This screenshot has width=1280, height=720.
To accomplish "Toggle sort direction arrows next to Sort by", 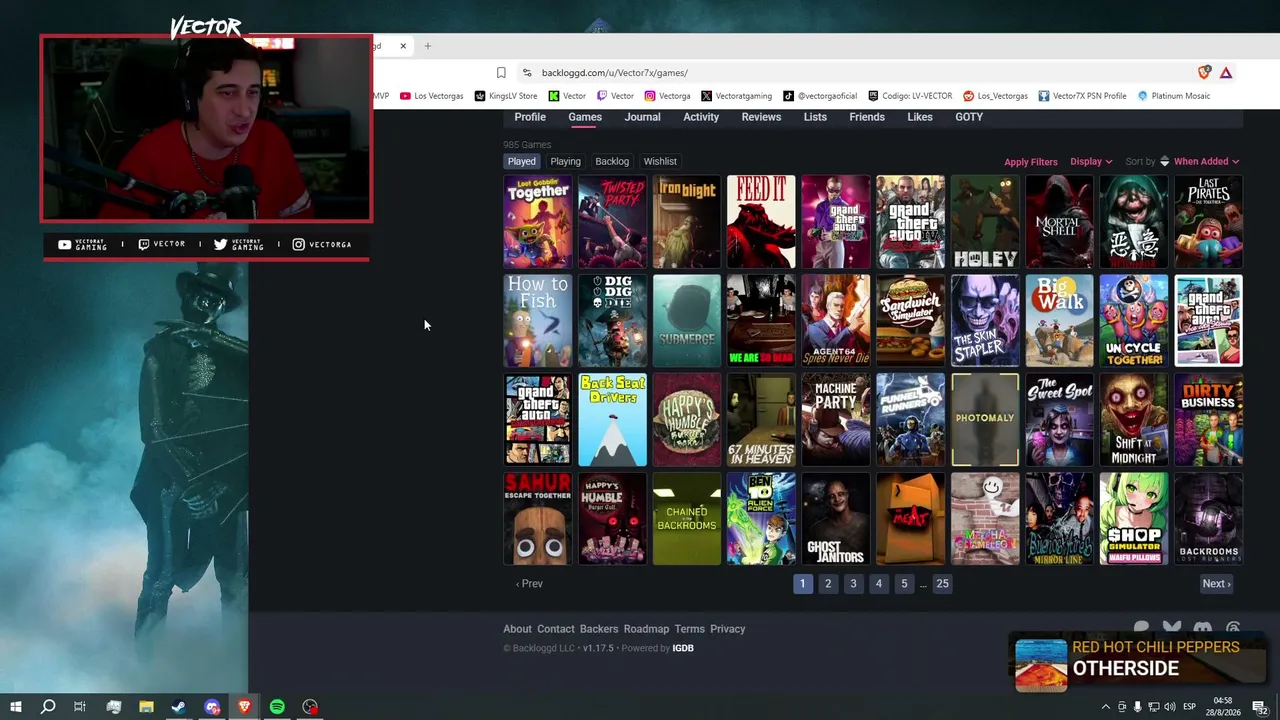I will click(x=1164, y=161).
